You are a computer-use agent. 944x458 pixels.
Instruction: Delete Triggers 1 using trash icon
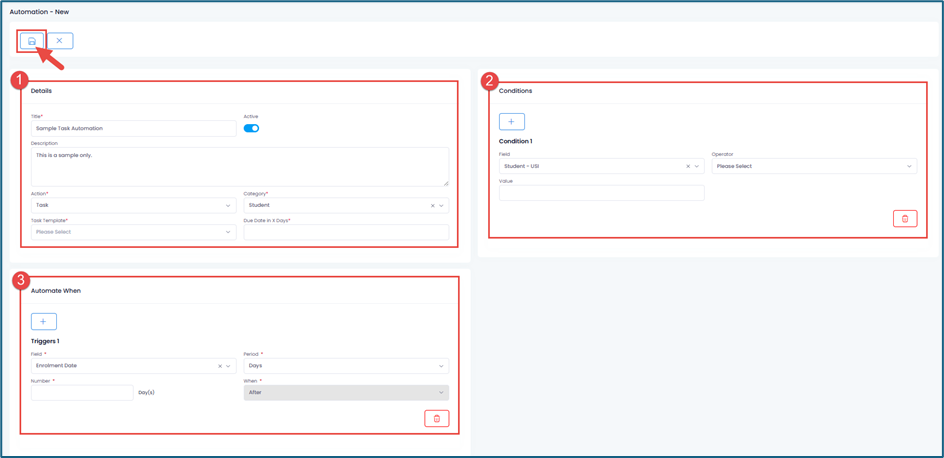pos(436,419)
